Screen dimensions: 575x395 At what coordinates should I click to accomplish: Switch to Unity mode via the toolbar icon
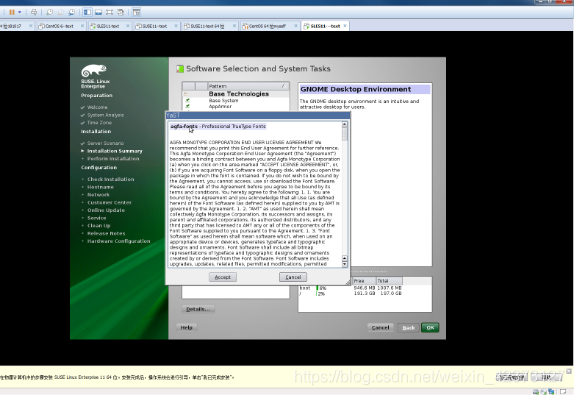click(120, 12)
